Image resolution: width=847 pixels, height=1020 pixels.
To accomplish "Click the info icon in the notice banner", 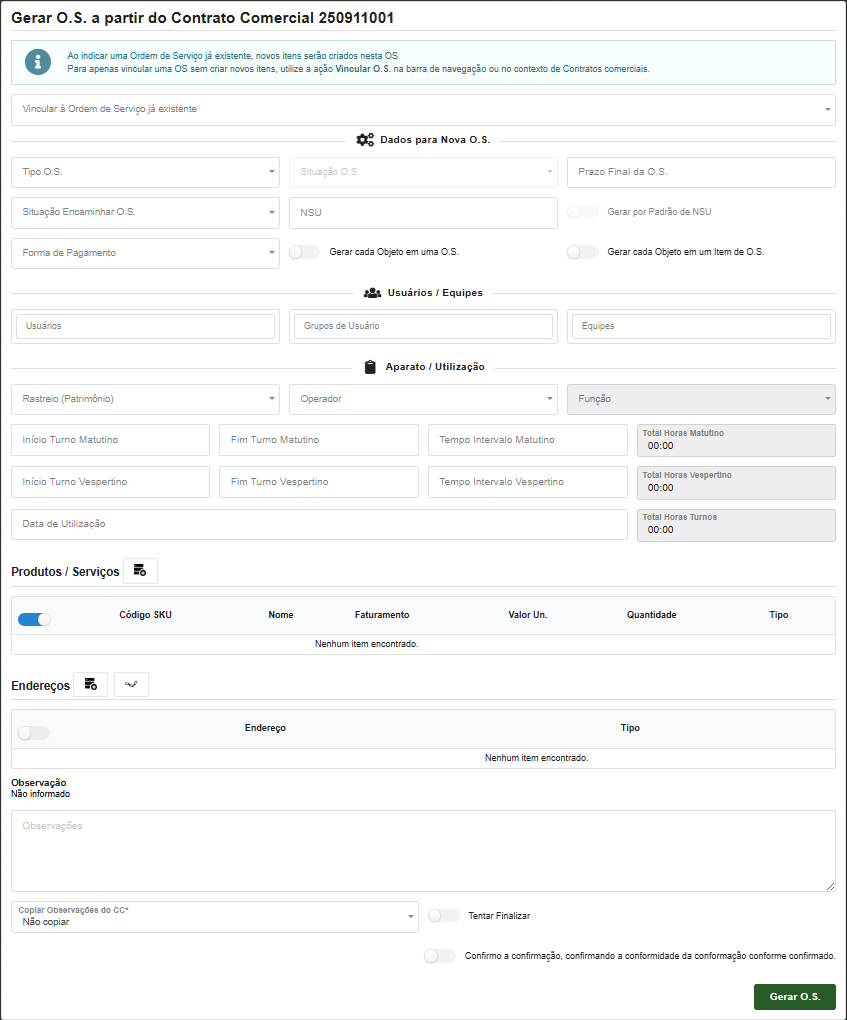I will click(38, 62).
